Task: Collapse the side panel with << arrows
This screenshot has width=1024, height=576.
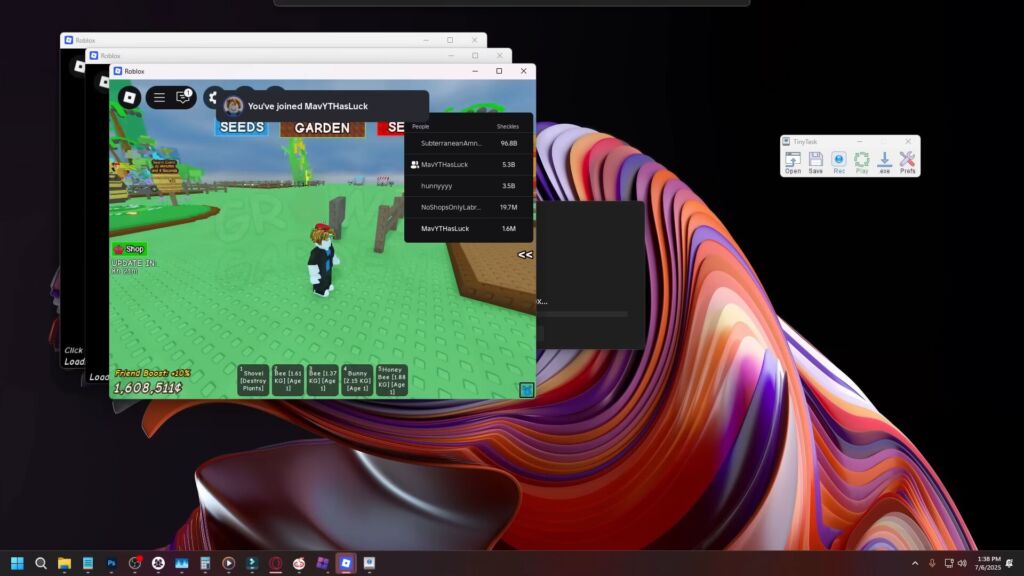Action: tap(525, 255)
